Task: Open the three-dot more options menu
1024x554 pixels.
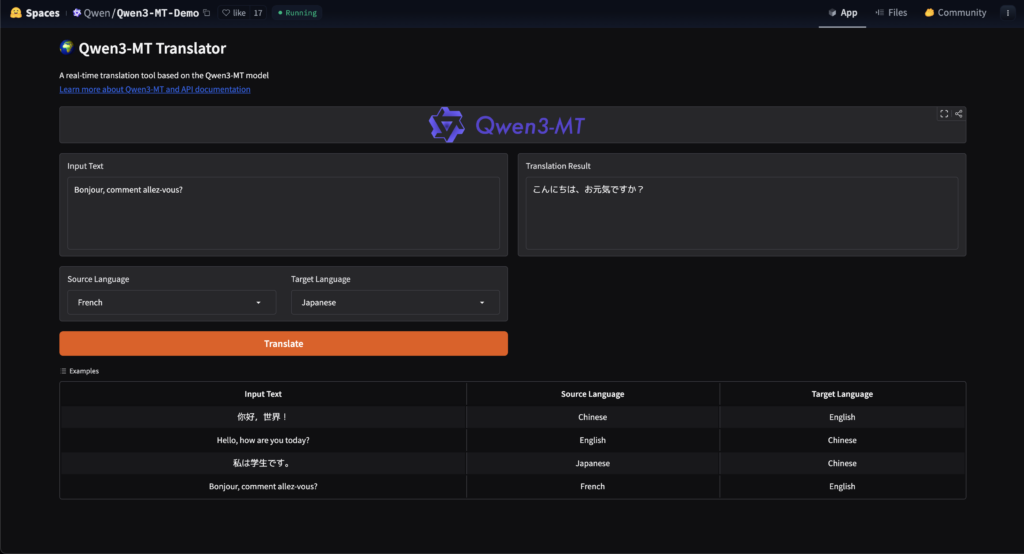Action: [x=1008, y=12]
